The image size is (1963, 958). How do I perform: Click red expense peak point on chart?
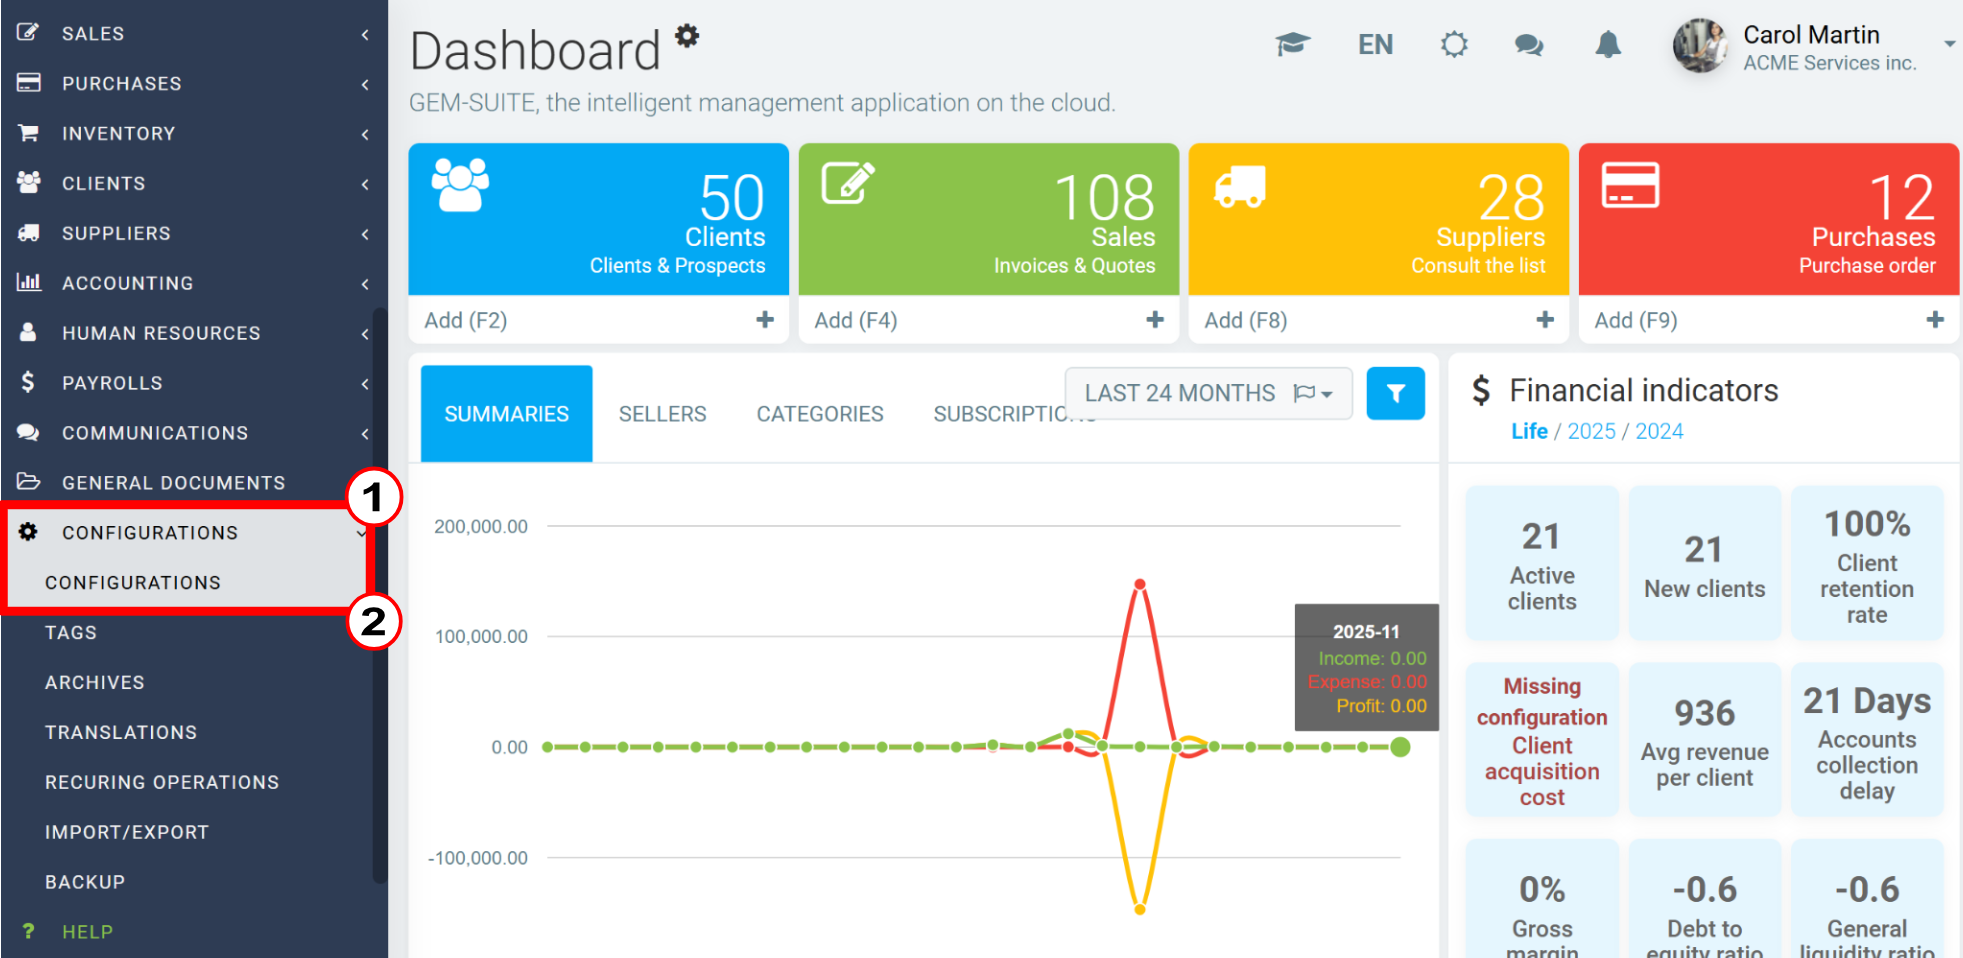1140,584
